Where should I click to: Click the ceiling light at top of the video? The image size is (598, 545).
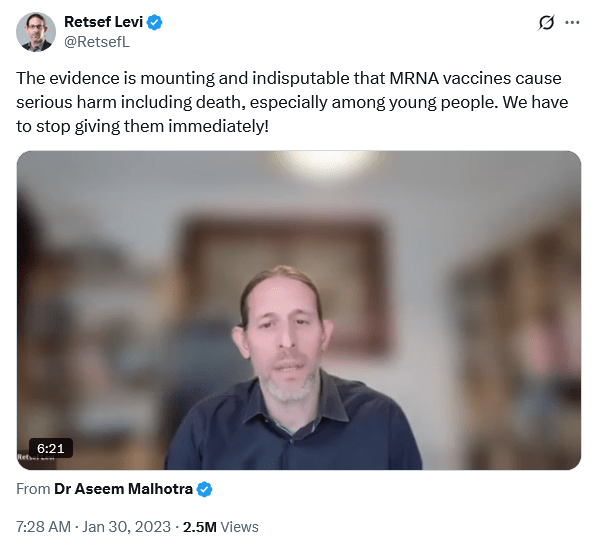325,162
